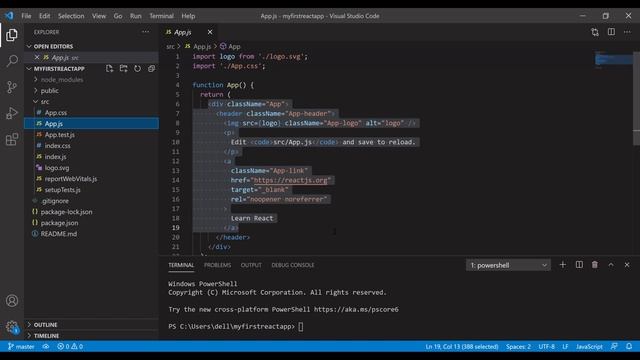640x360 pixels.
Task: Close the terminal panel
Action: click(627, 265)
